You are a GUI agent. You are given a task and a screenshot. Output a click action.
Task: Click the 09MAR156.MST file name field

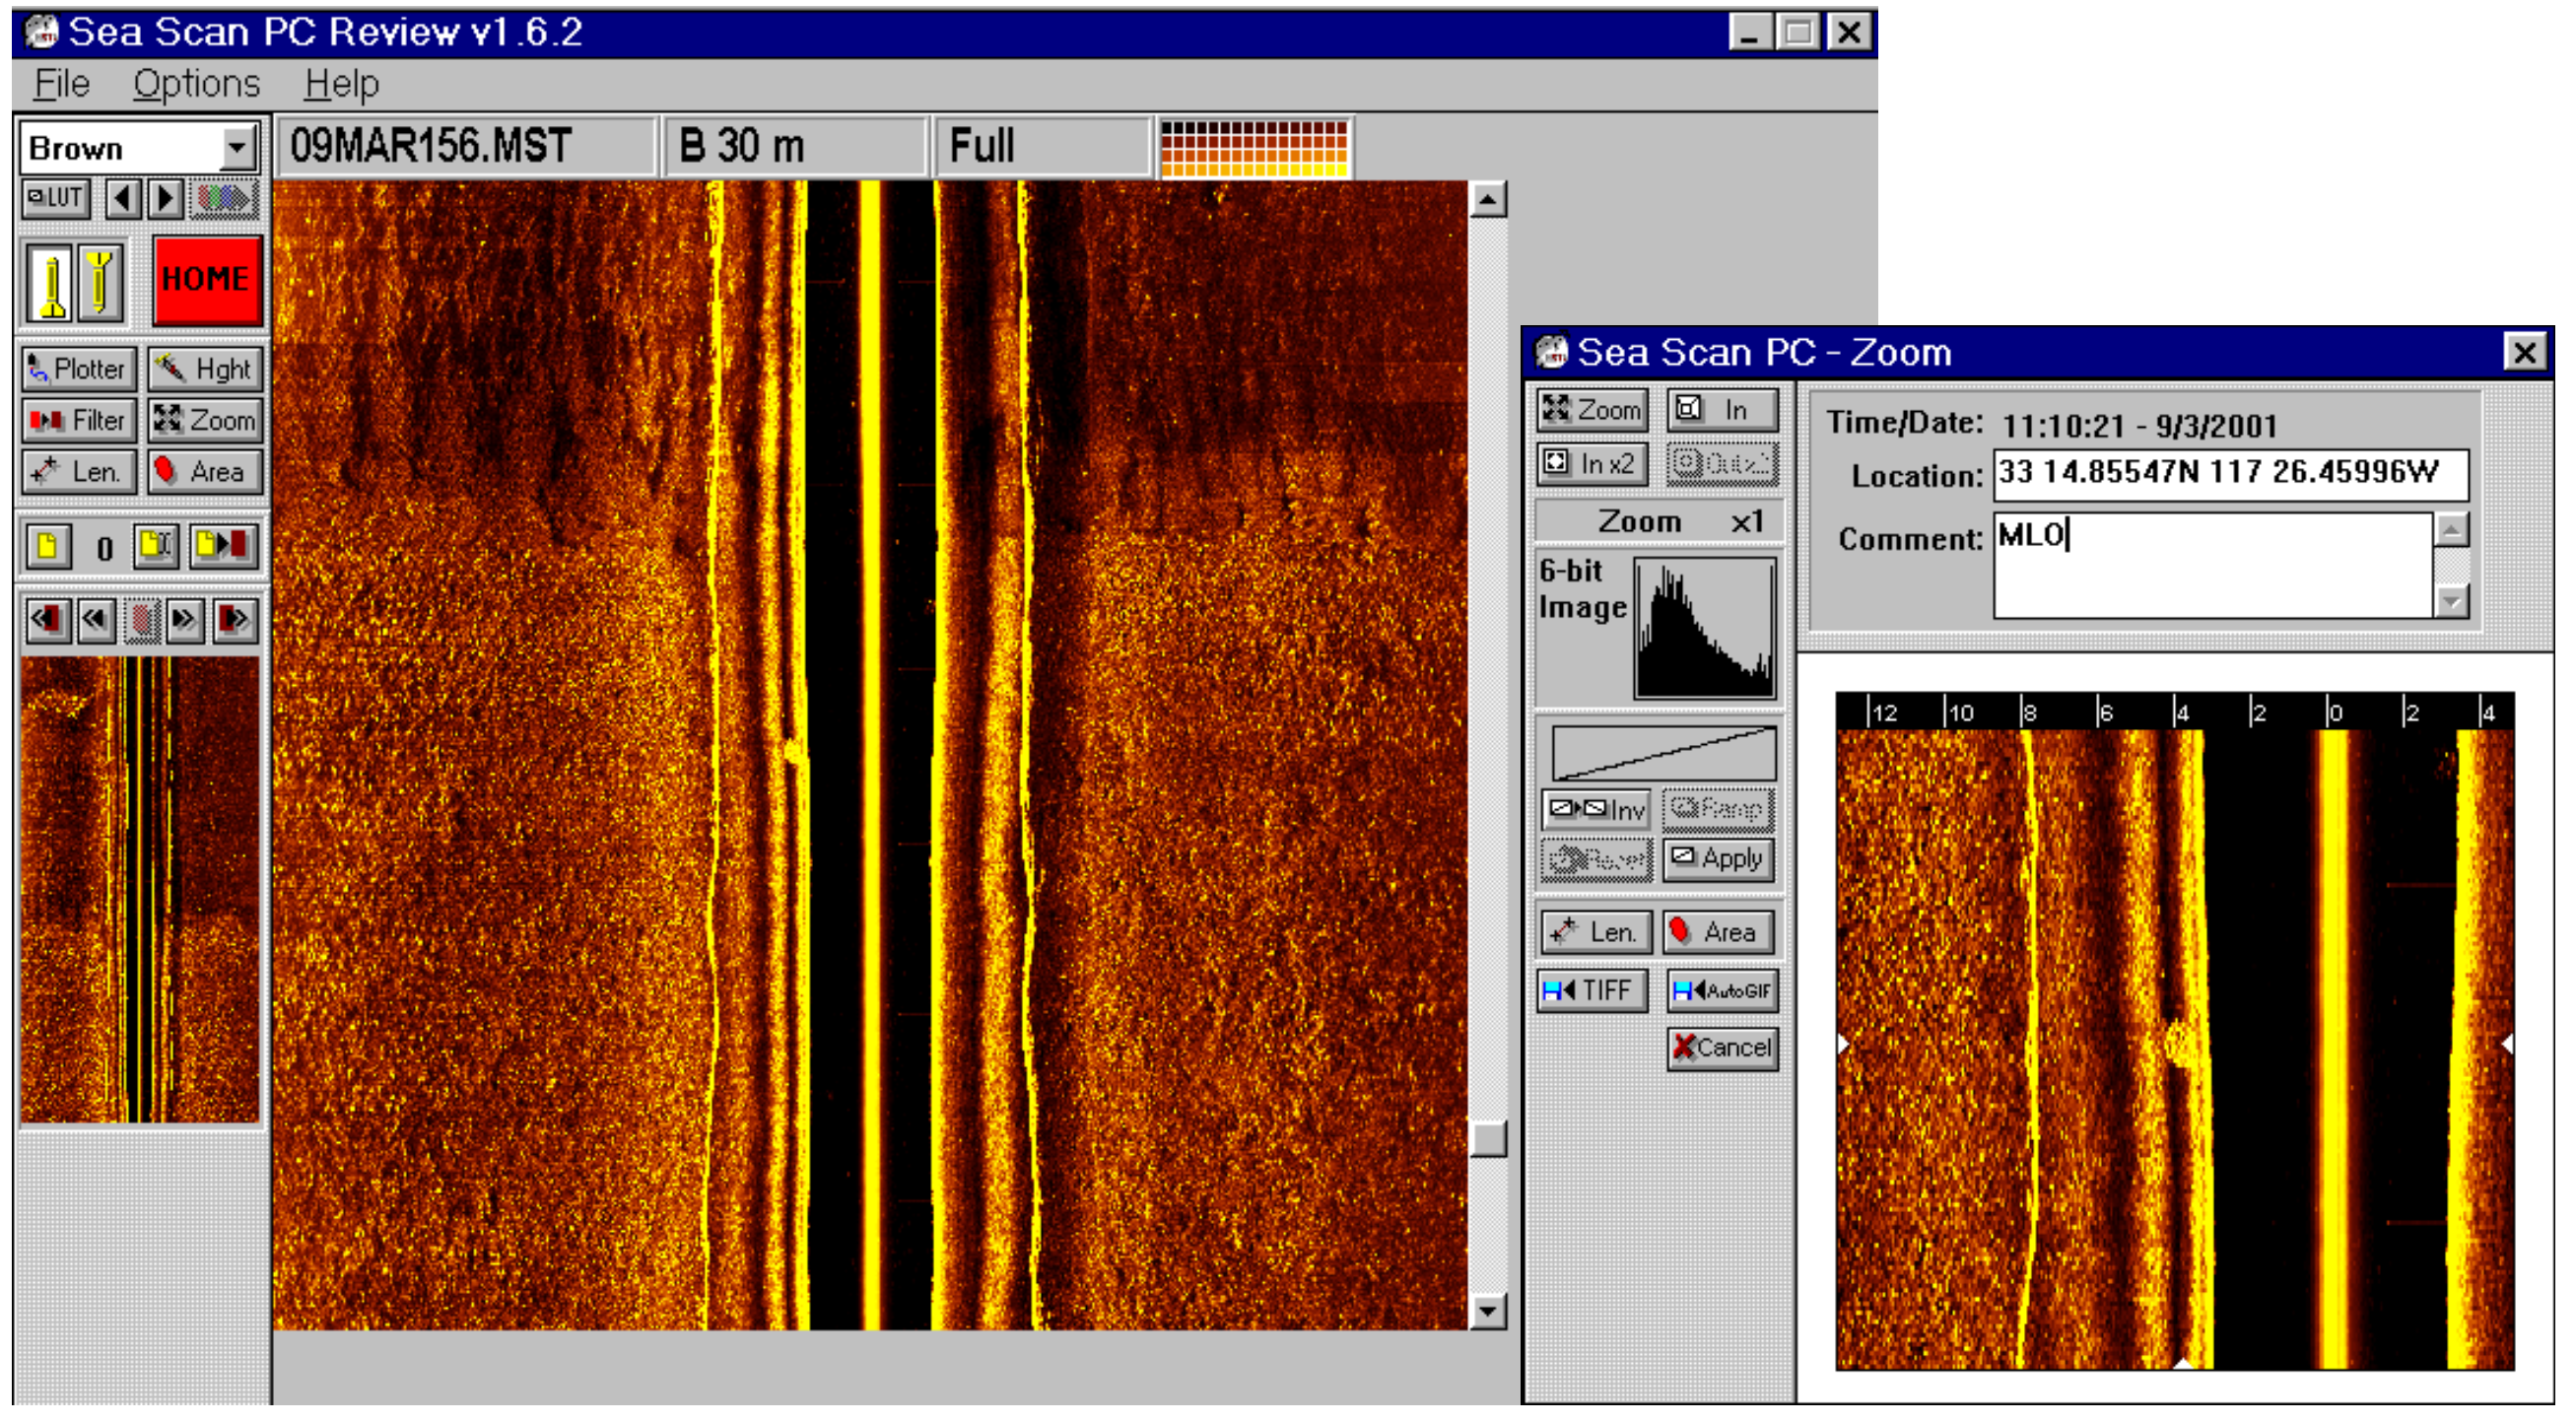click(466, 146)
